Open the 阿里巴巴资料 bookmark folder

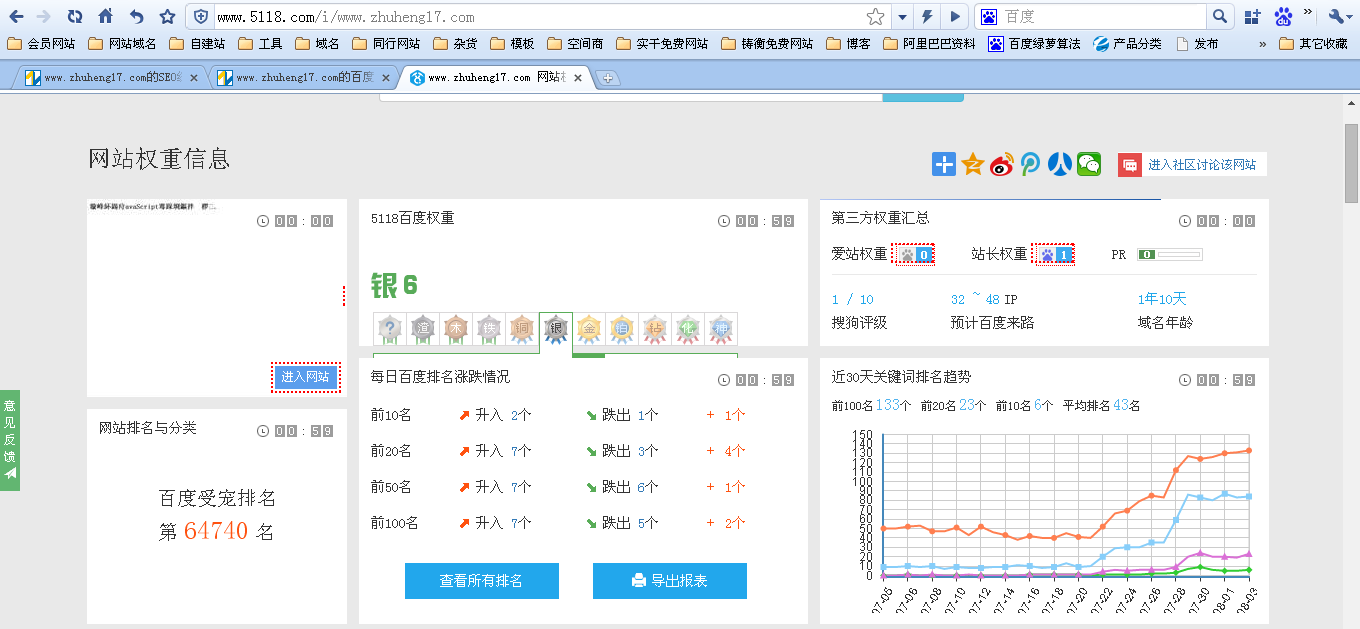929,44
